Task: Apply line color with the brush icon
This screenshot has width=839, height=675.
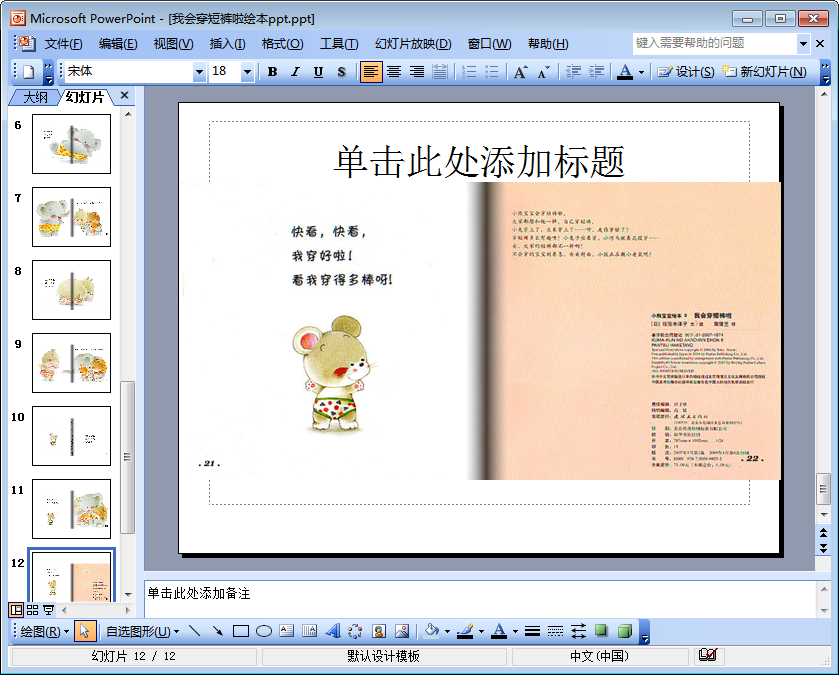Action: [465, 631]
